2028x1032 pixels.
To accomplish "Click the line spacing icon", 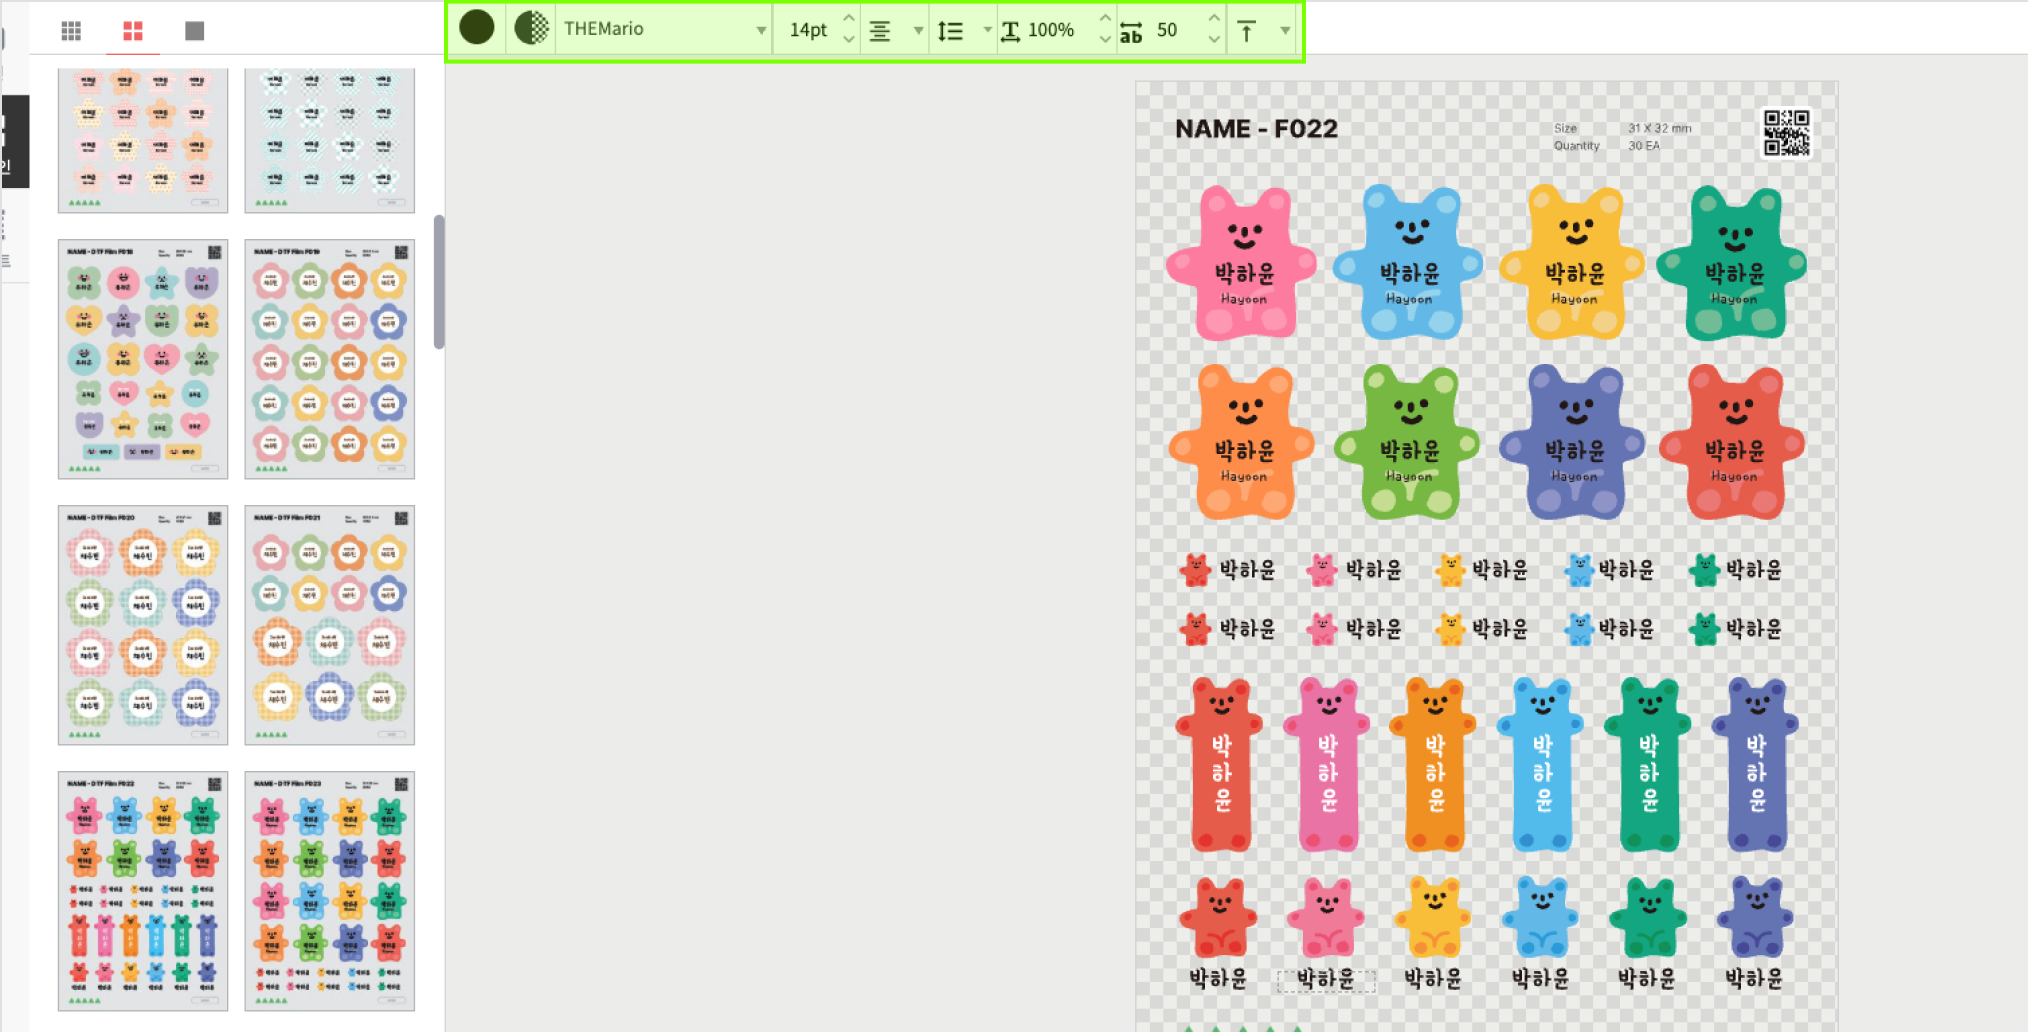I will [x=951, y=31].
